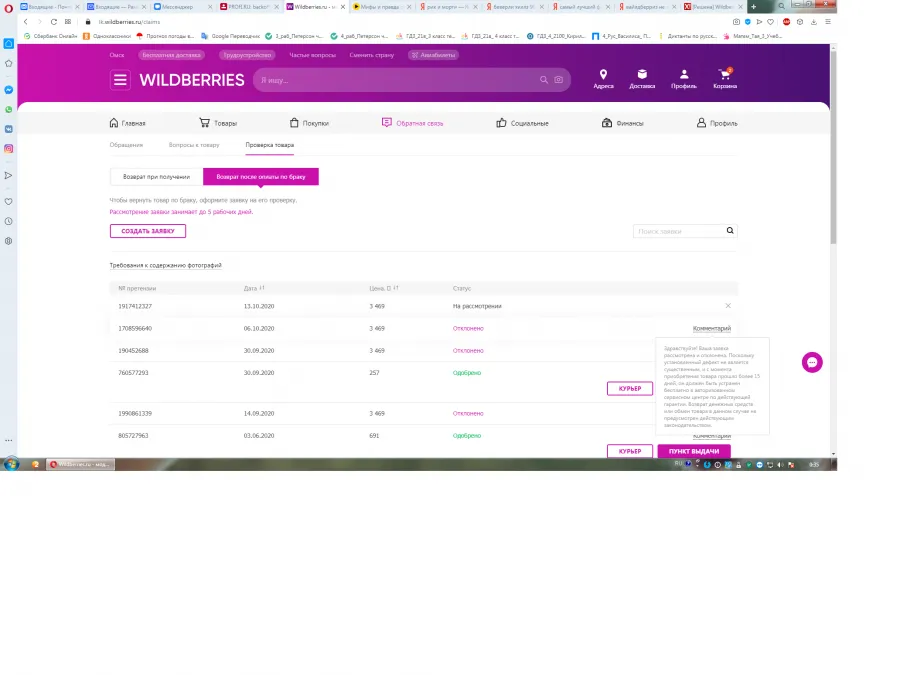
Task: Open a new browser tab with the plus
Action: pos(754,7)
